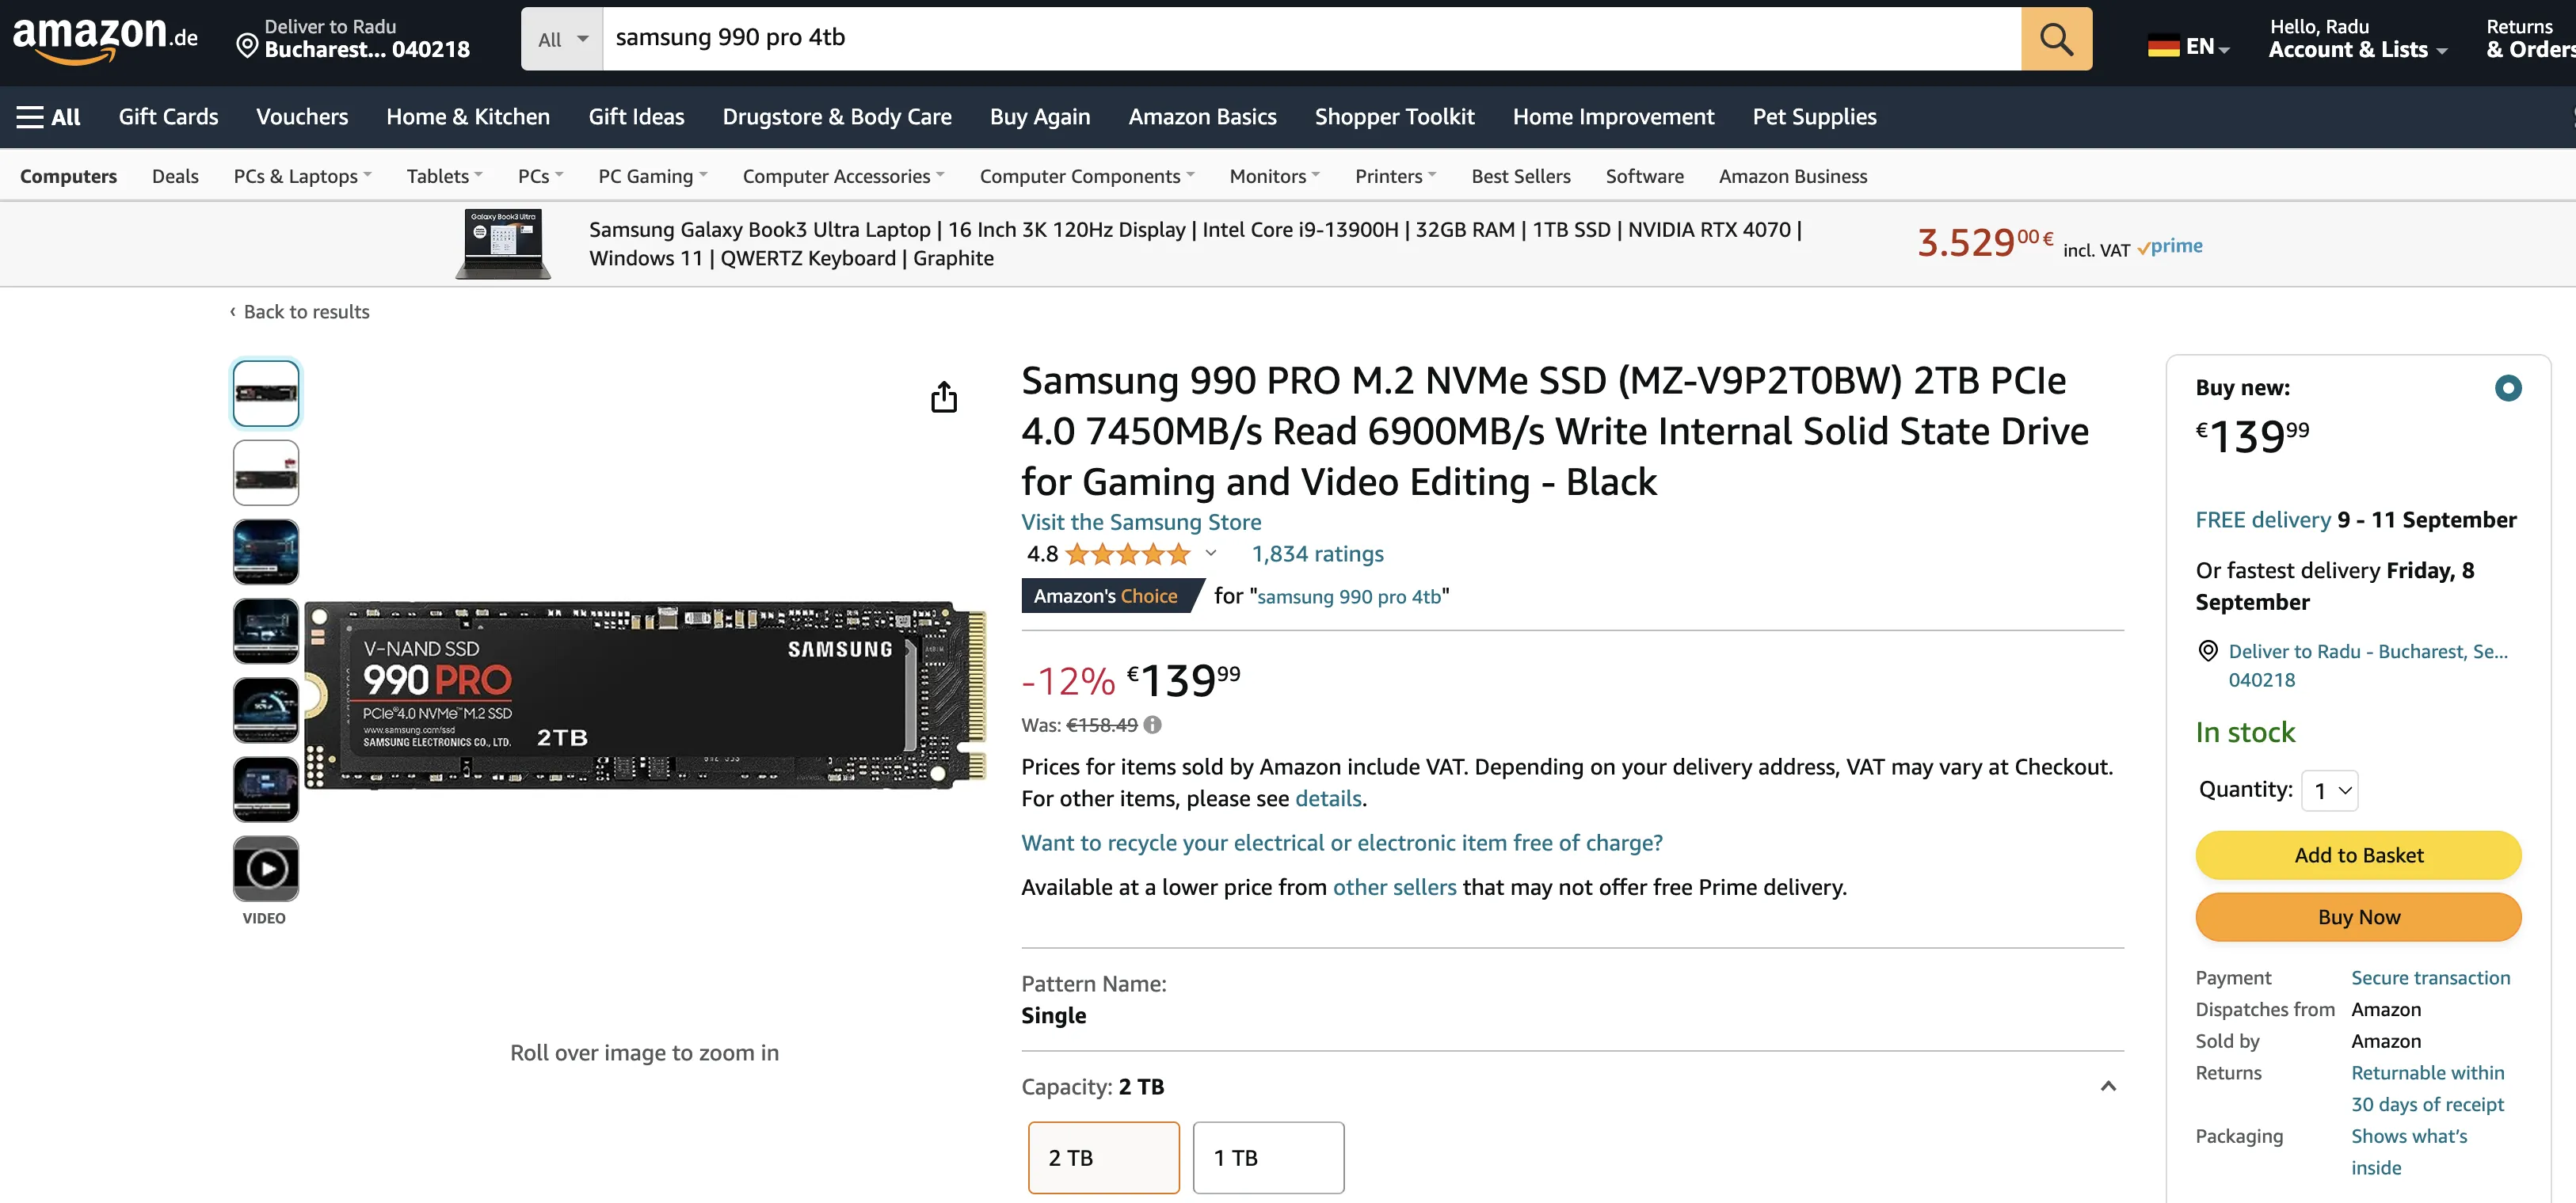This screenshot has width=2576, height=1203.
Task: Open the All hamburger menu
Action: tap(48, 117)
